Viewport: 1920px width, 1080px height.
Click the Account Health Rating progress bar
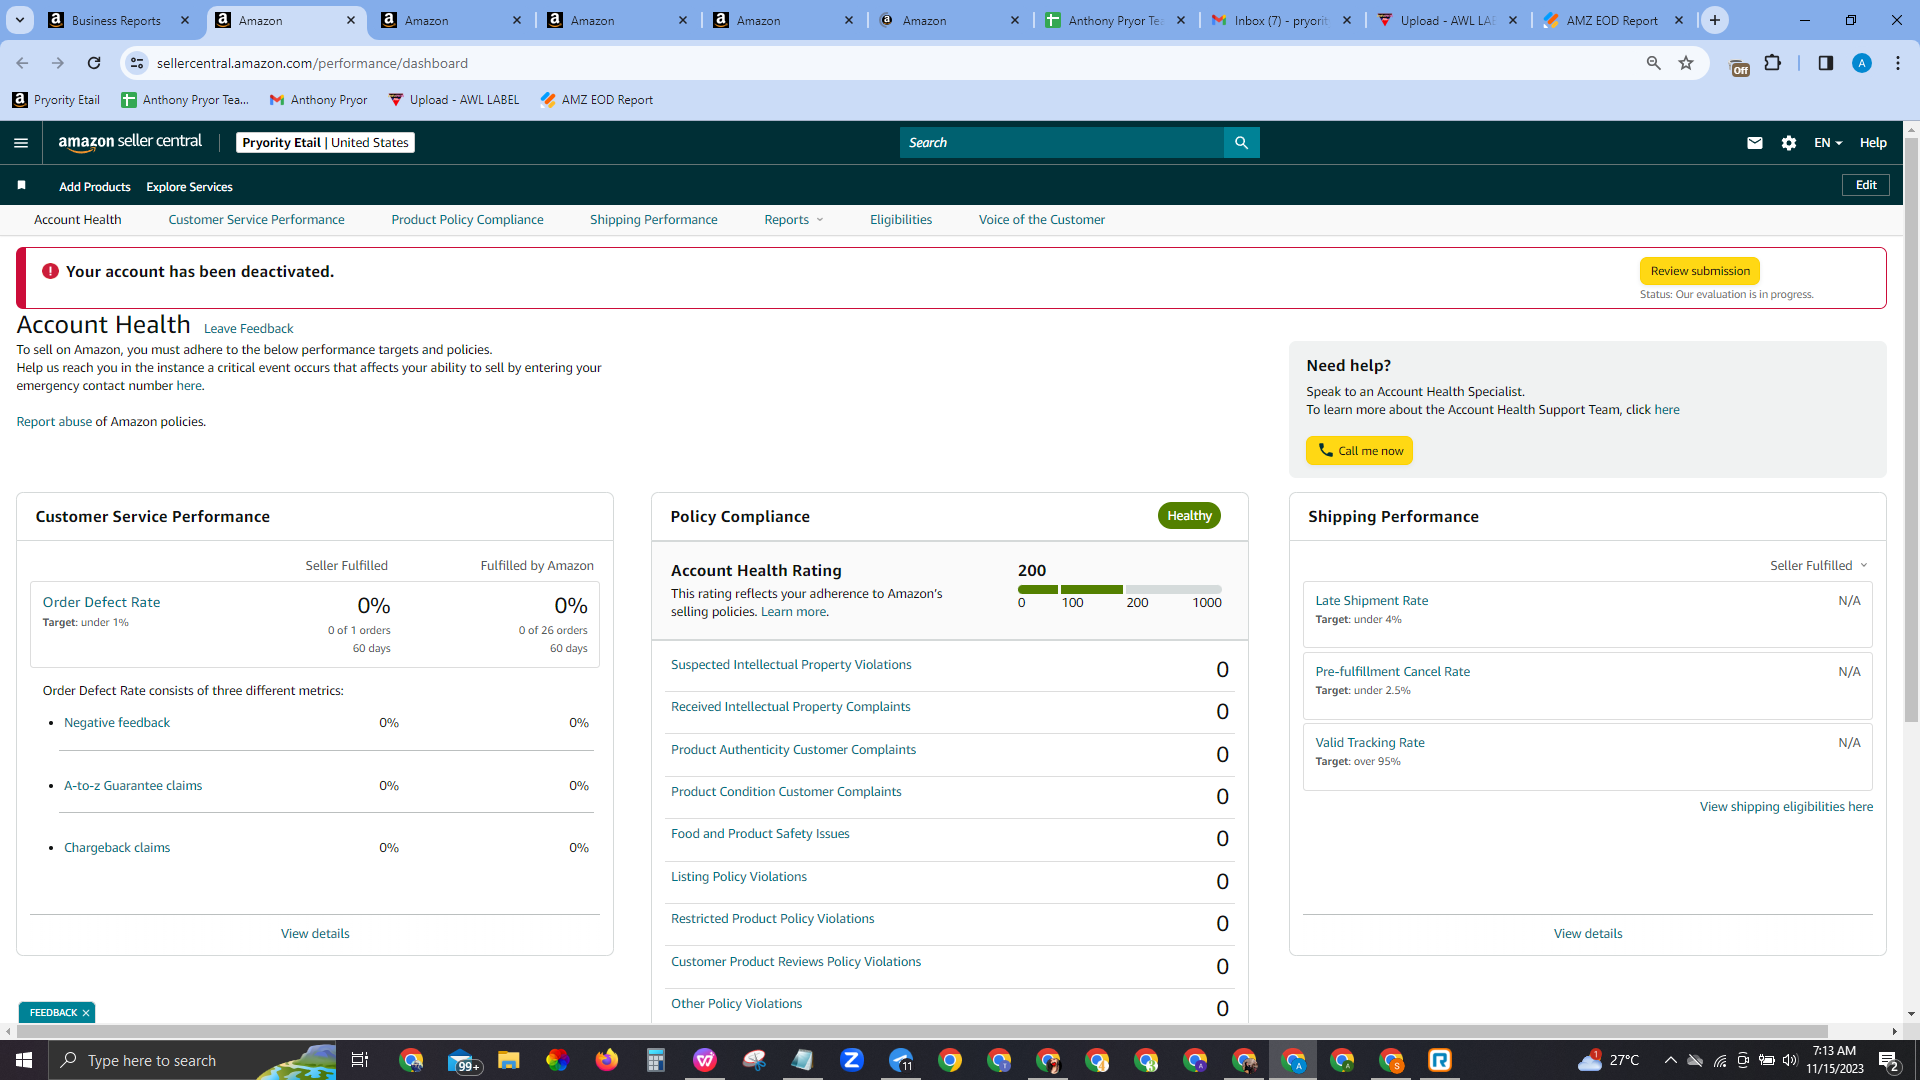pos(1120,590)
